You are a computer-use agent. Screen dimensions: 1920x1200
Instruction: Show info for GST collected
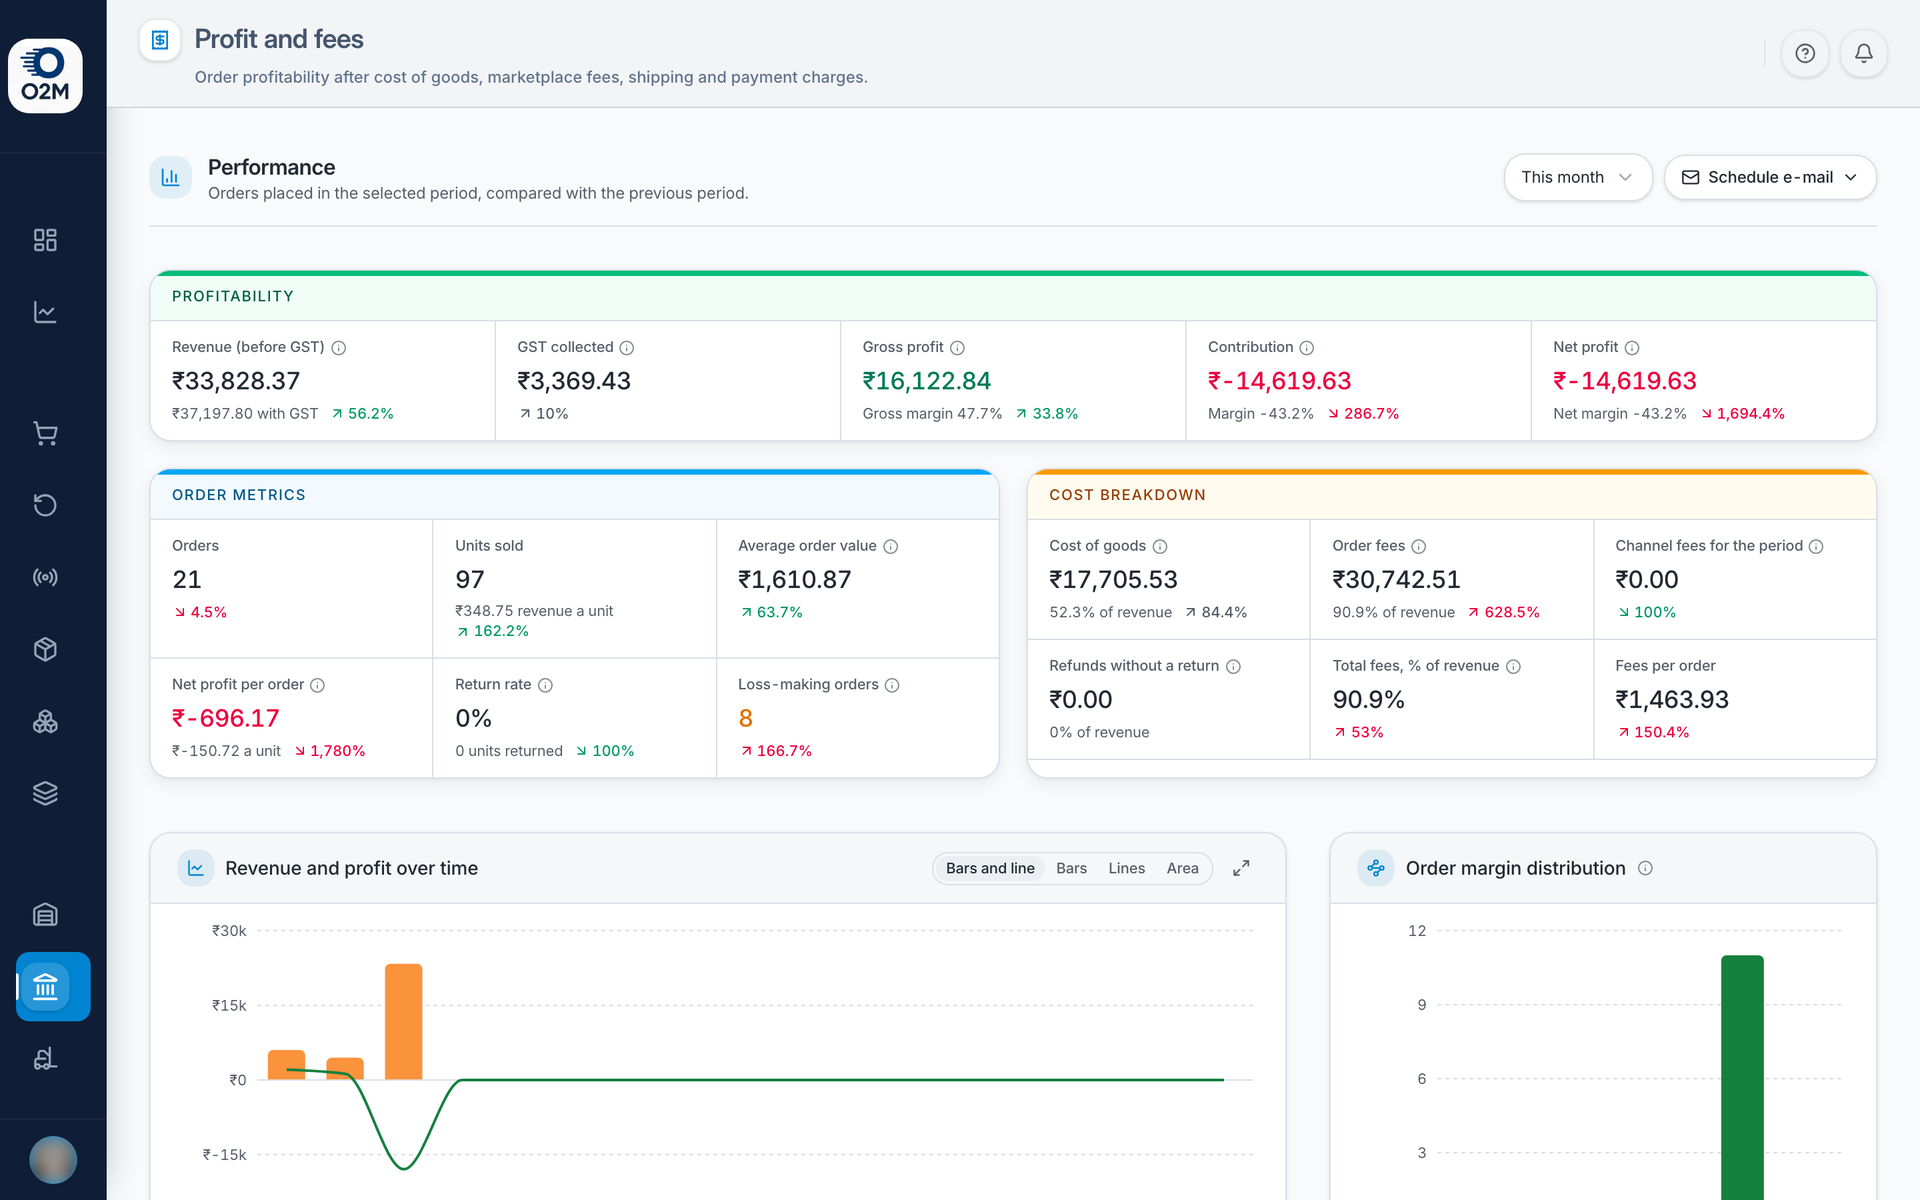627,348
